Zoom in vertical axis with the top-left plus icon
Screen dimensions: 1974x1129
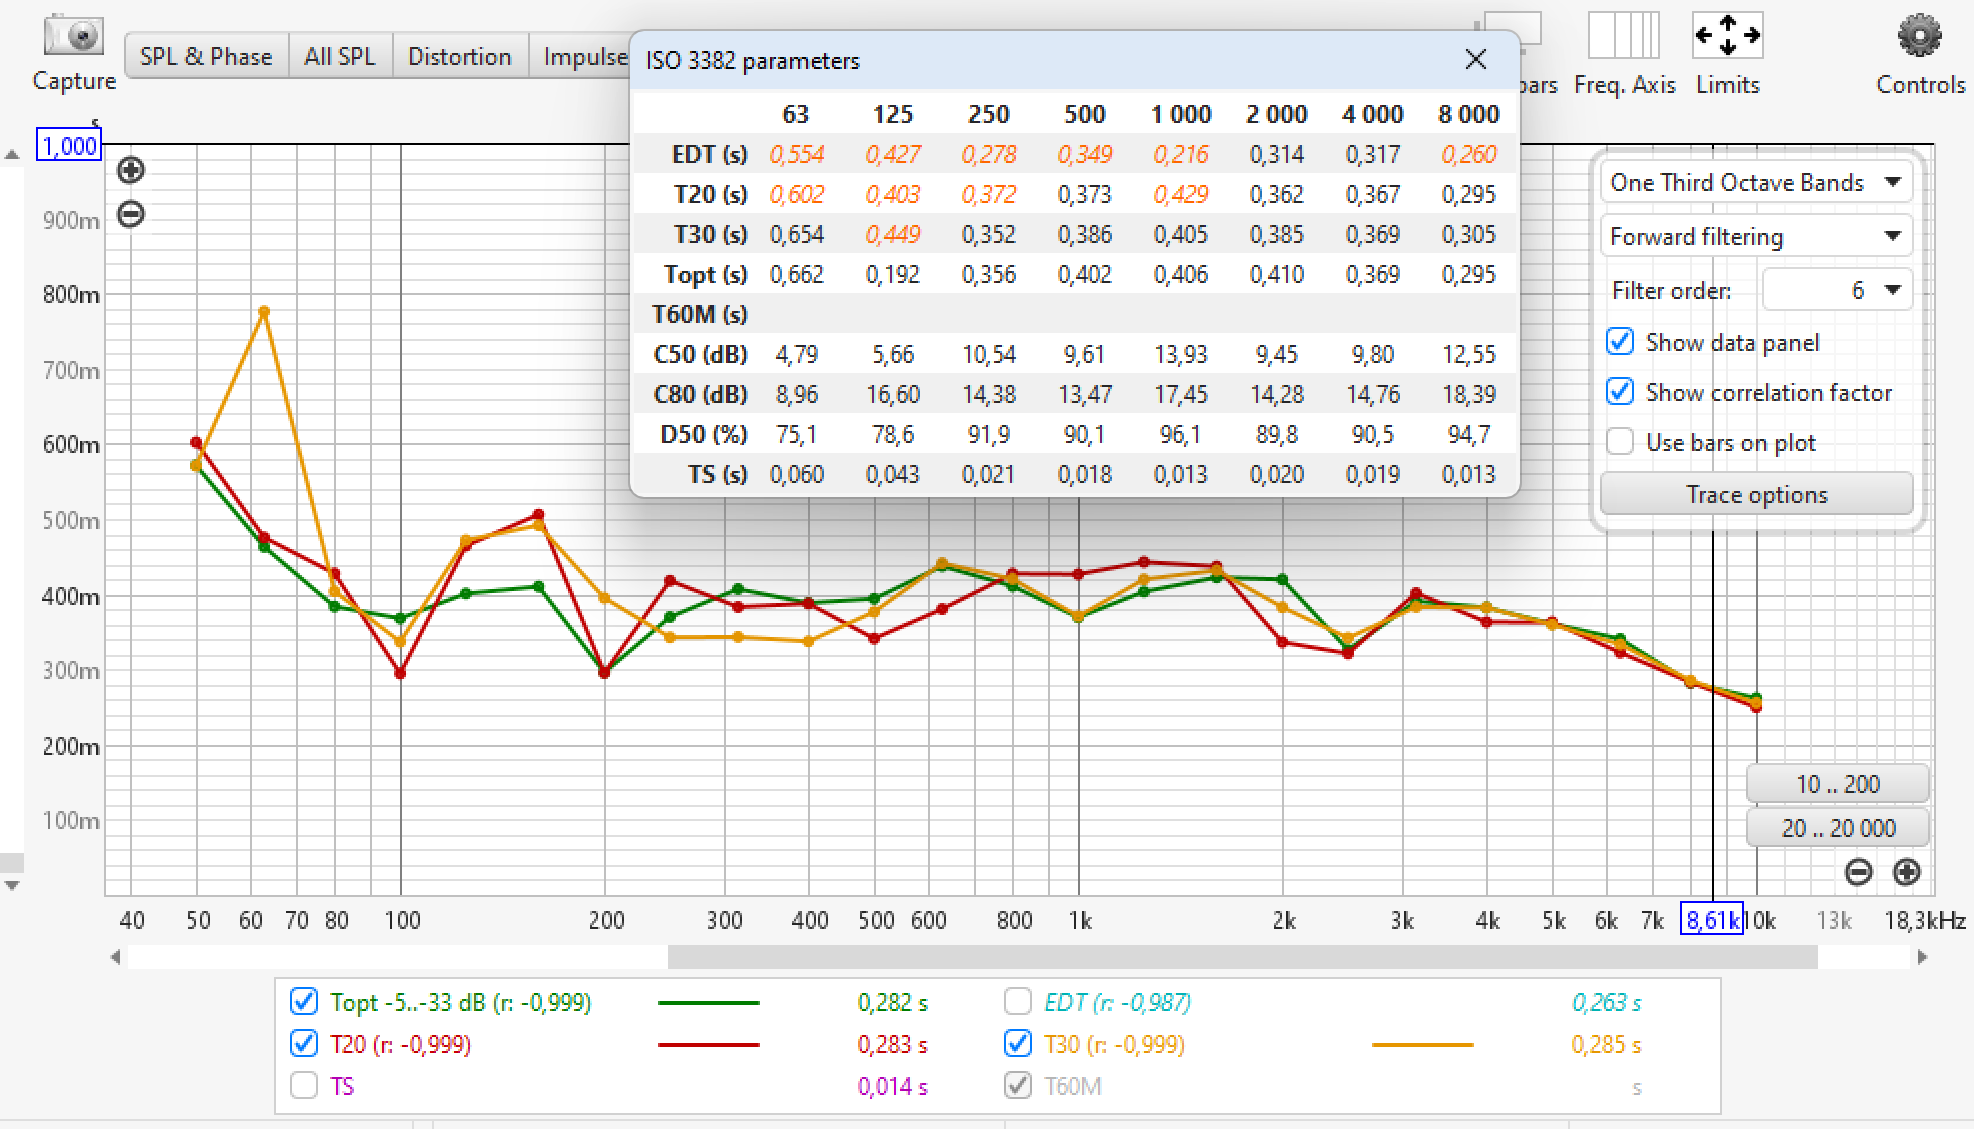(131, 170)
